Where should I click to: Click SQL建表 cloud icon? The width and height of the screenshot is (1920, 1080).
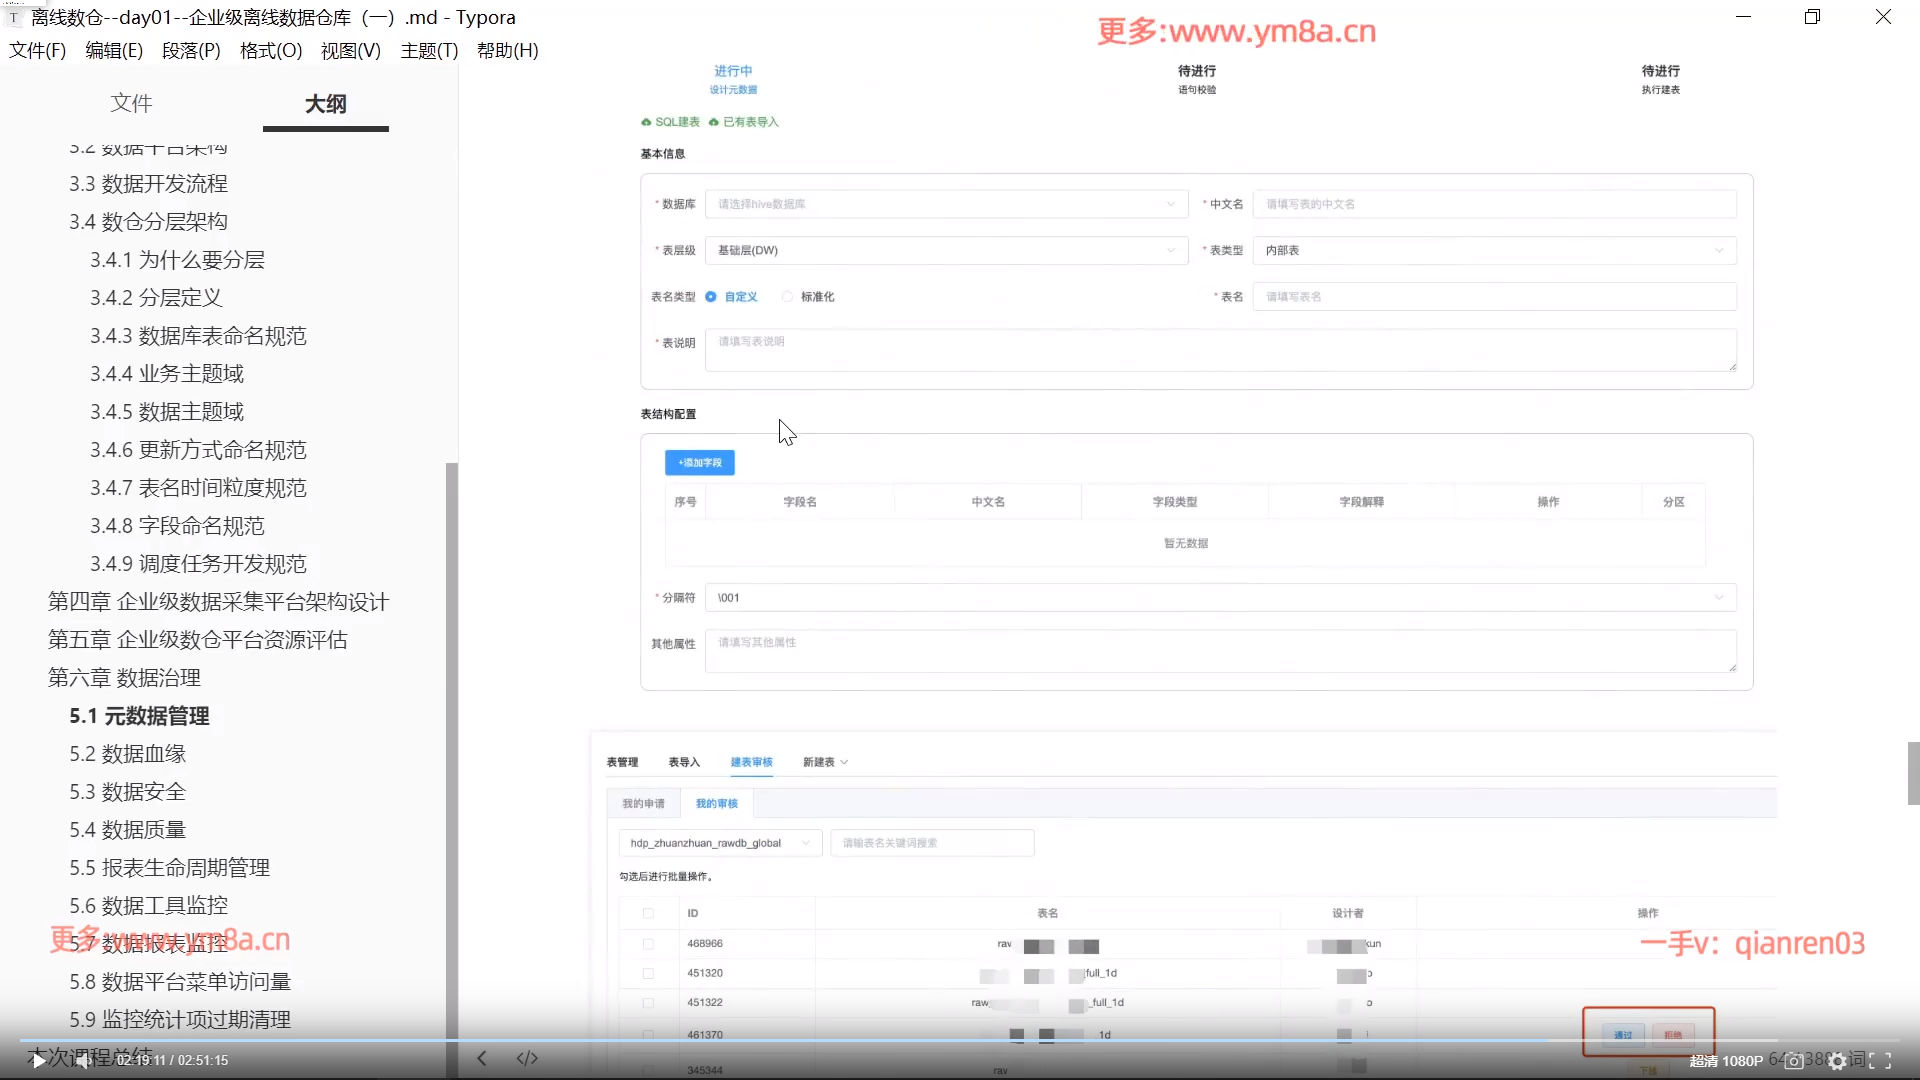click(x=646, y=122)
